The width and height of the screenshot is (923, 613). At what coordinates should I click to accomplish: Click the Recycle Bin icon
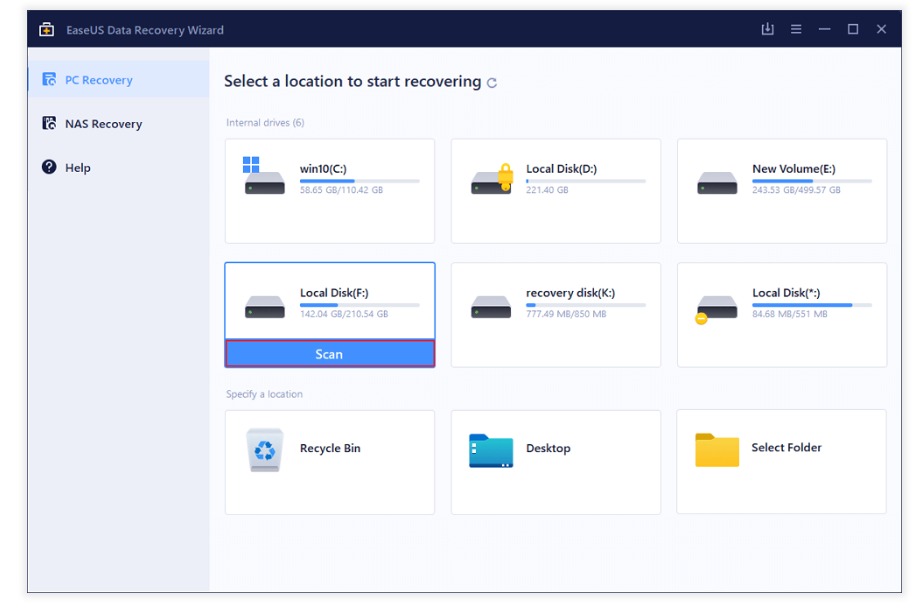(265, 450)
